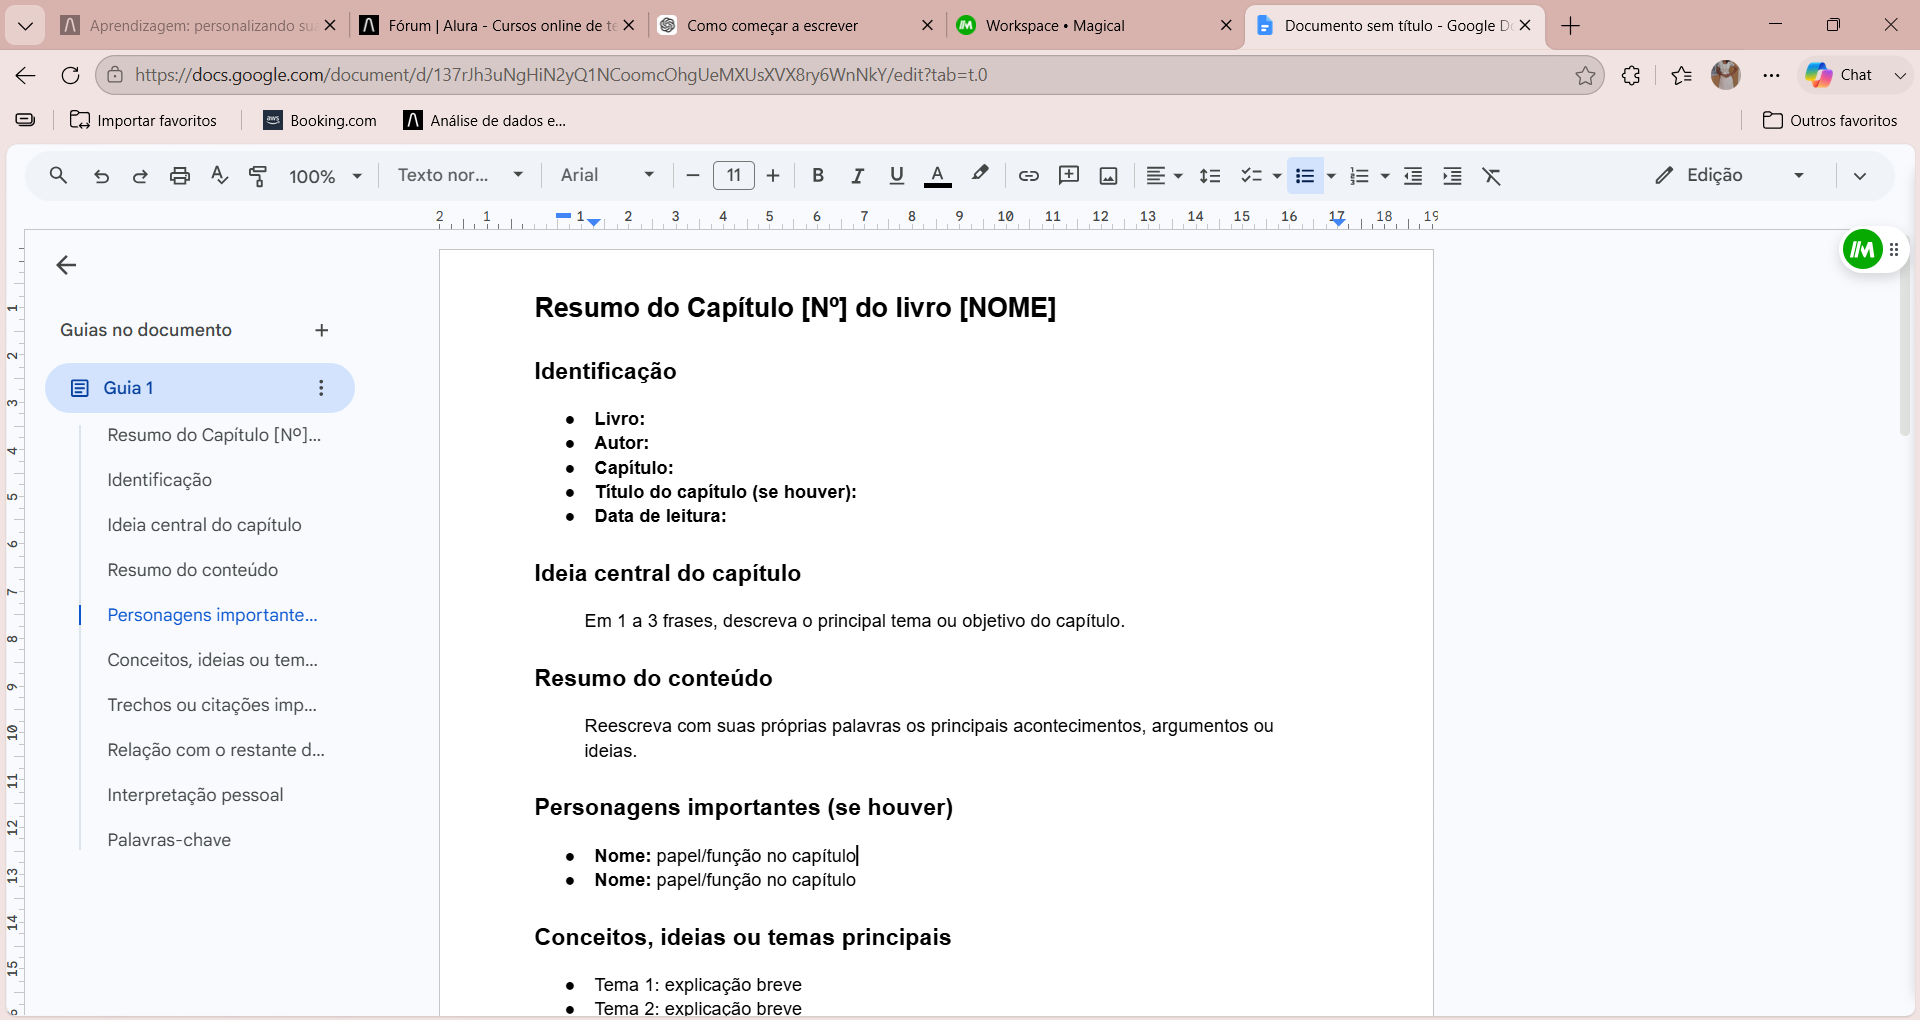The height and width of the screenshot is (1020, 1920).
Task: Switch to the Aprendizagem browser tab
Action: pyautogui.click(x=198, y=26)
